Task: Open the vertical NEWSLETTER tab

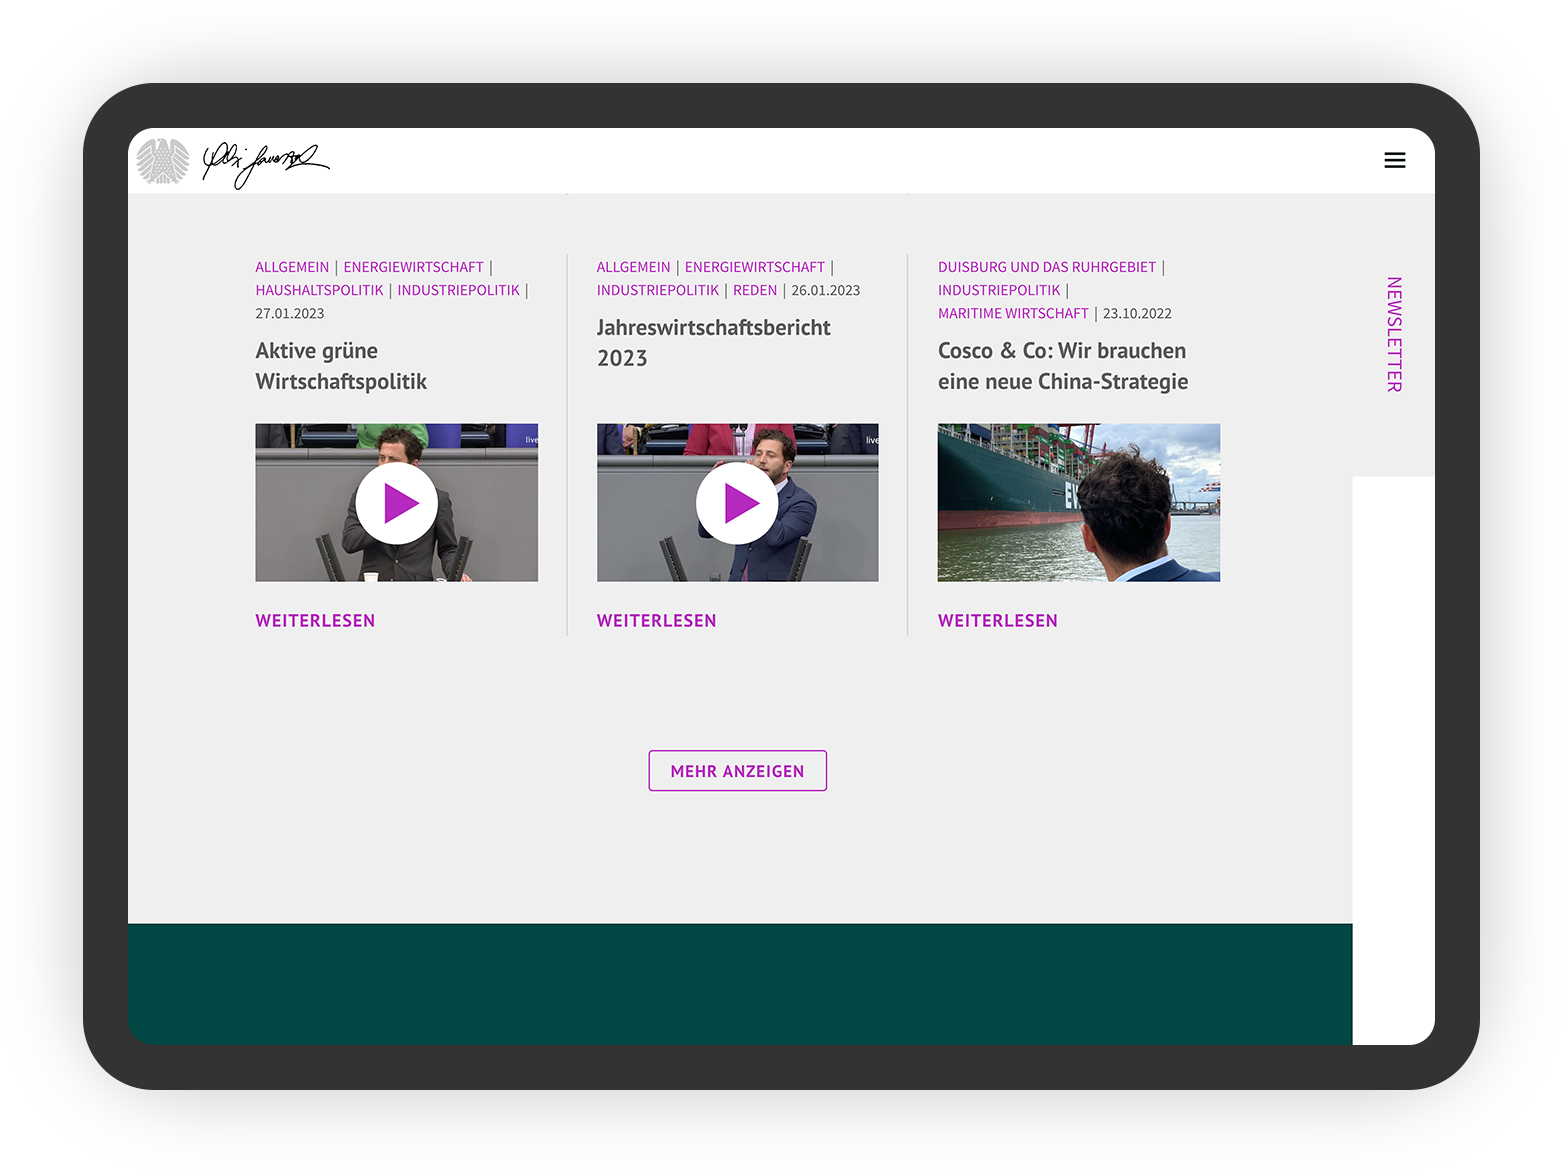Action: coord(1394,334)
